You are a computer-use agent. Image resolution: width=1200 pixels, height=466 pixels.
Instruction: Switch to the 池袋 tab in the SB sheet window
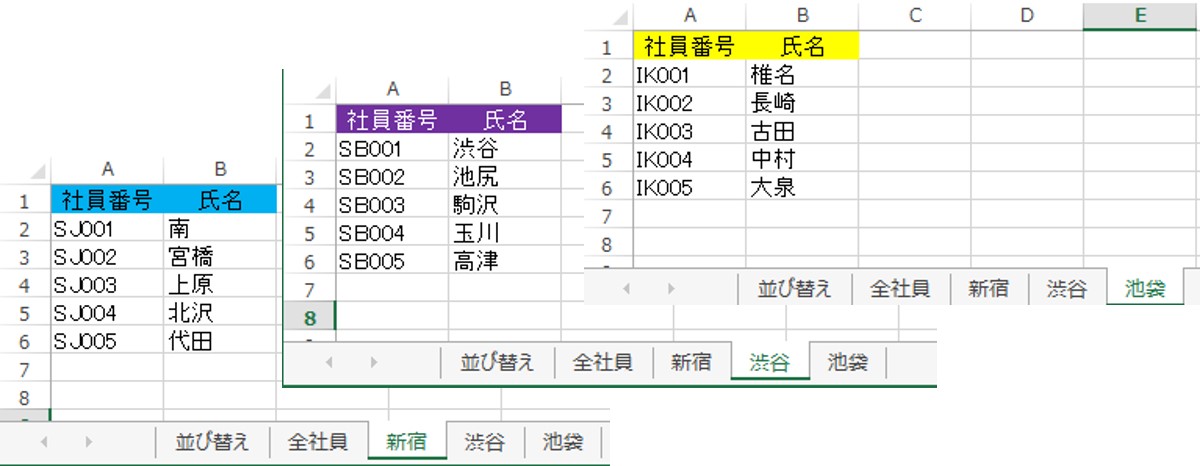point(848,362)
